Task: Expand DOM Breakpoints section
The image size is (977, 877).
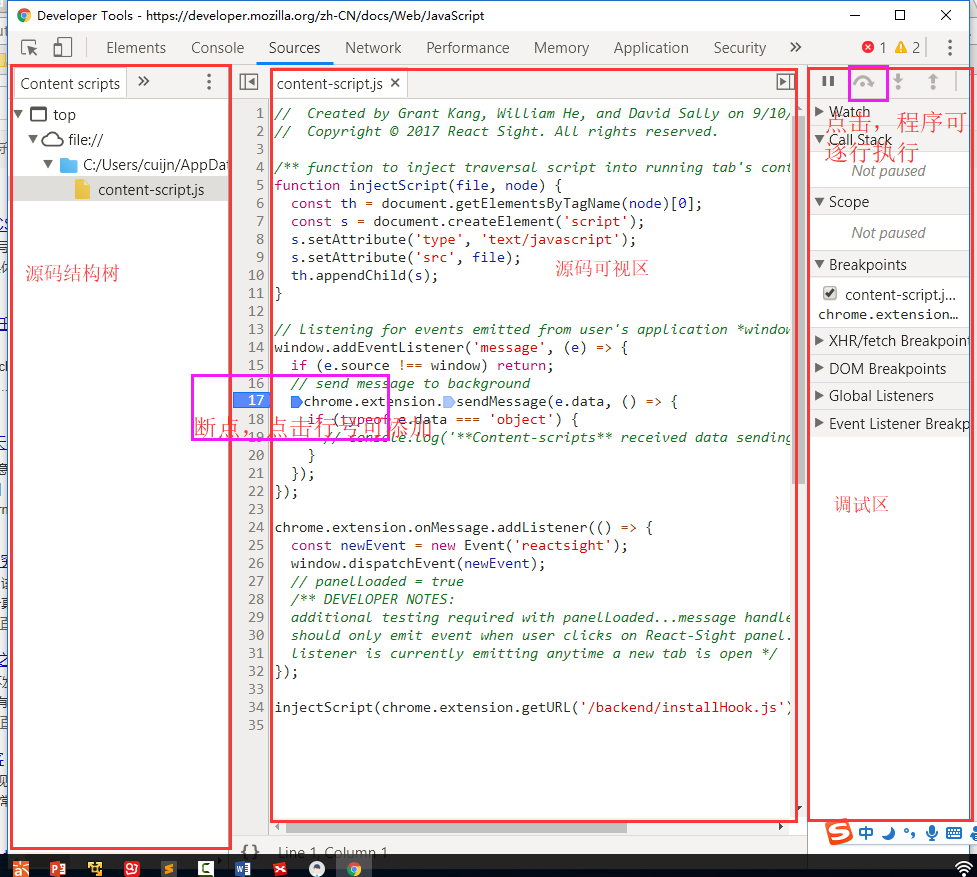Action: pos(819,367)
